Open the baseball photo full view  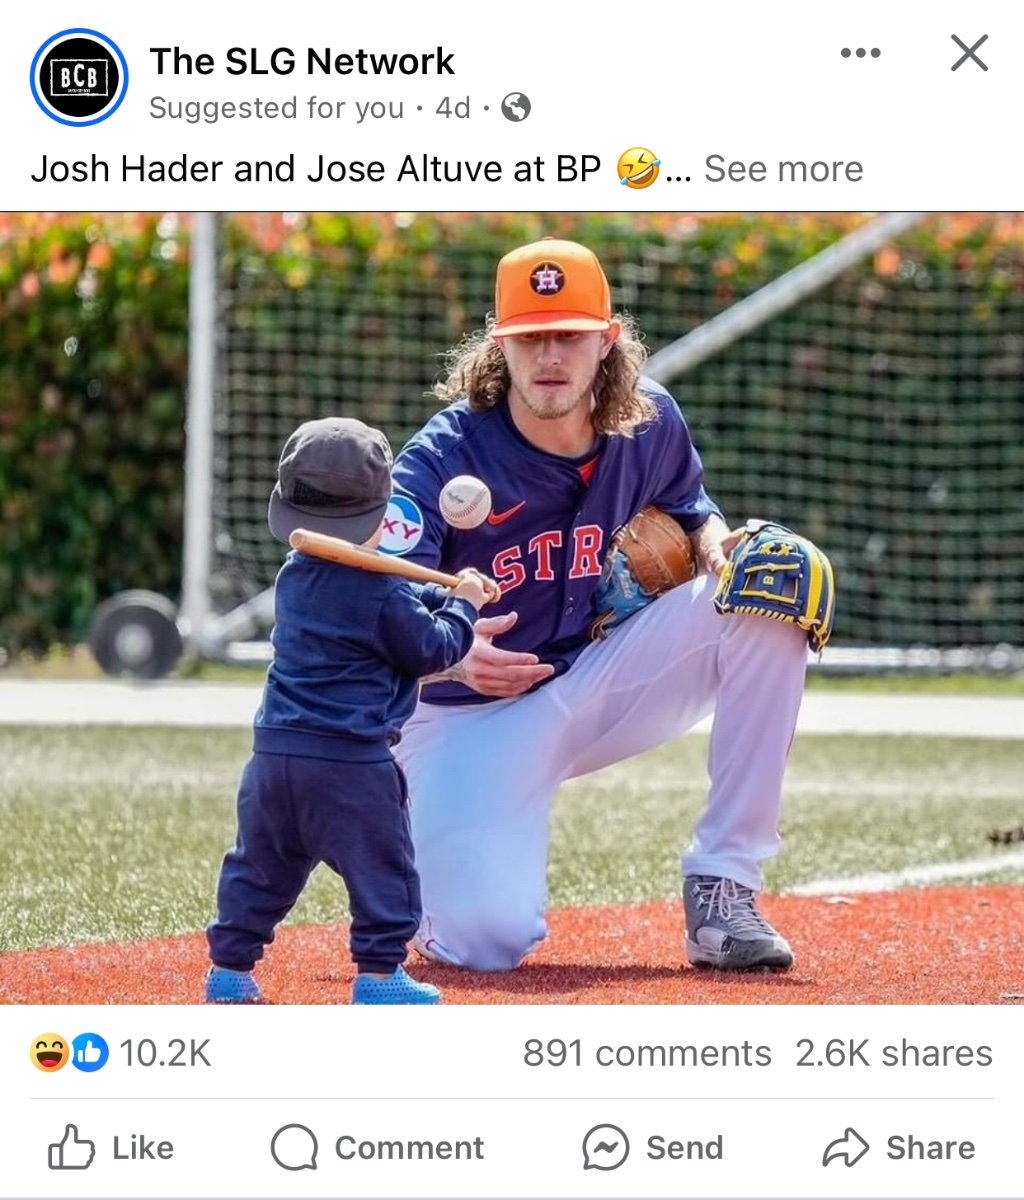[512, 608]
